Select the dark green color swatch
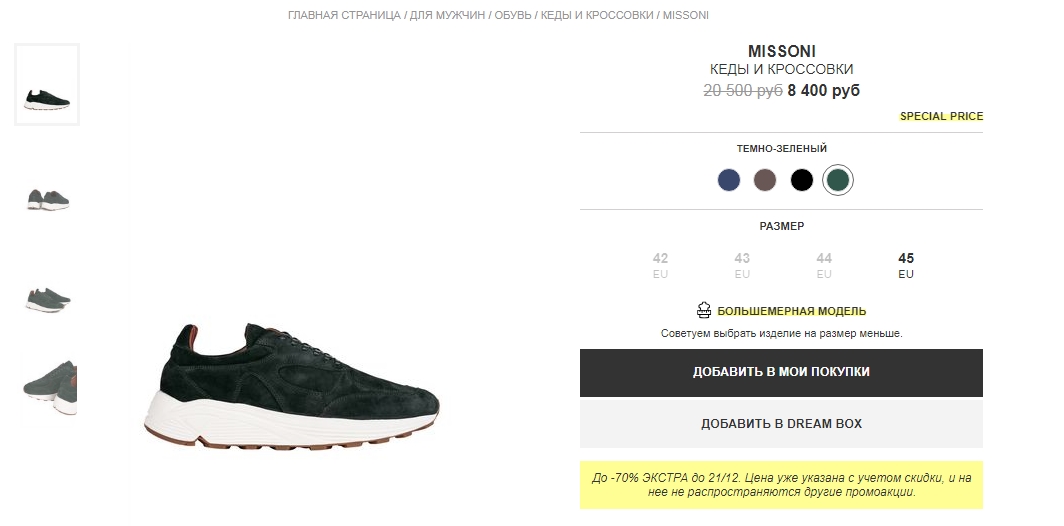 (838, 180)
